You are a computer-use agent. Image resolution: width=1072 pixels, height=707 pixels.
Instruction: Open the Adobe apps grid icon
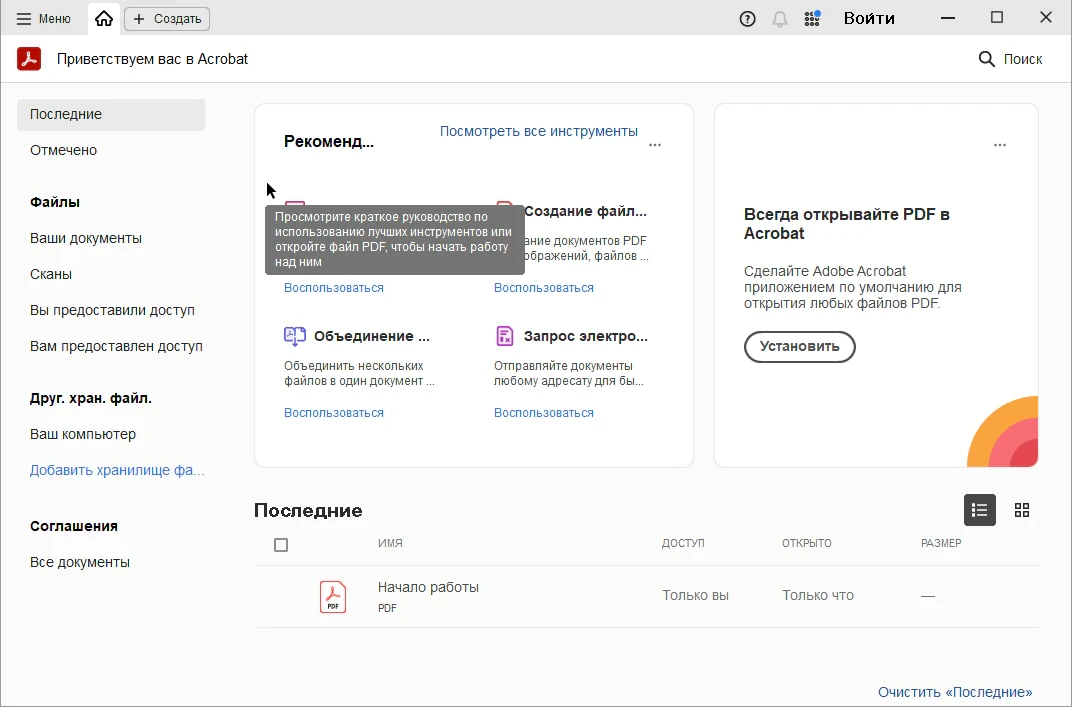pyautogui.click(x=812, y=18)
